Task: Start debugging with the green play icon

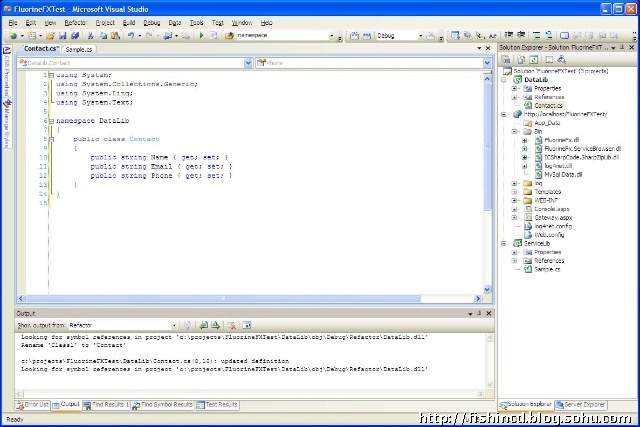Action: click(x=201, y=36)
